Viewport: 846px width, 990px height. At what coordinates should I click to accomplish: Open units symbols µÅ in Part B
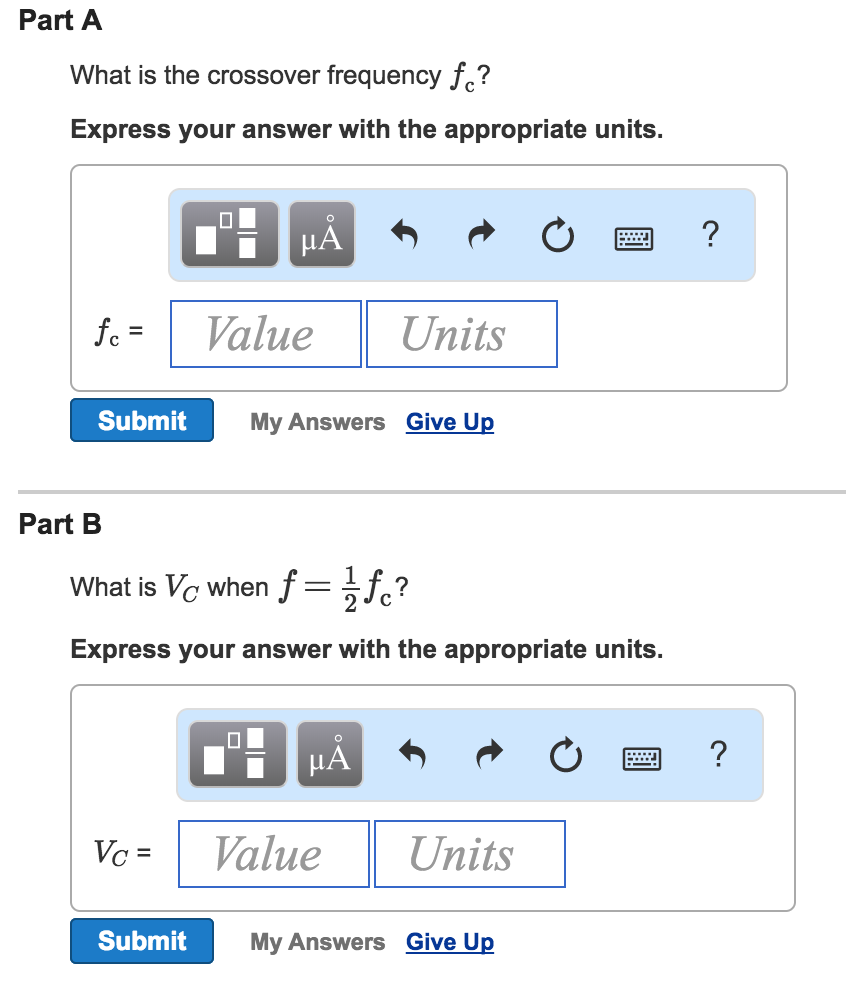(x=329, y=755)
